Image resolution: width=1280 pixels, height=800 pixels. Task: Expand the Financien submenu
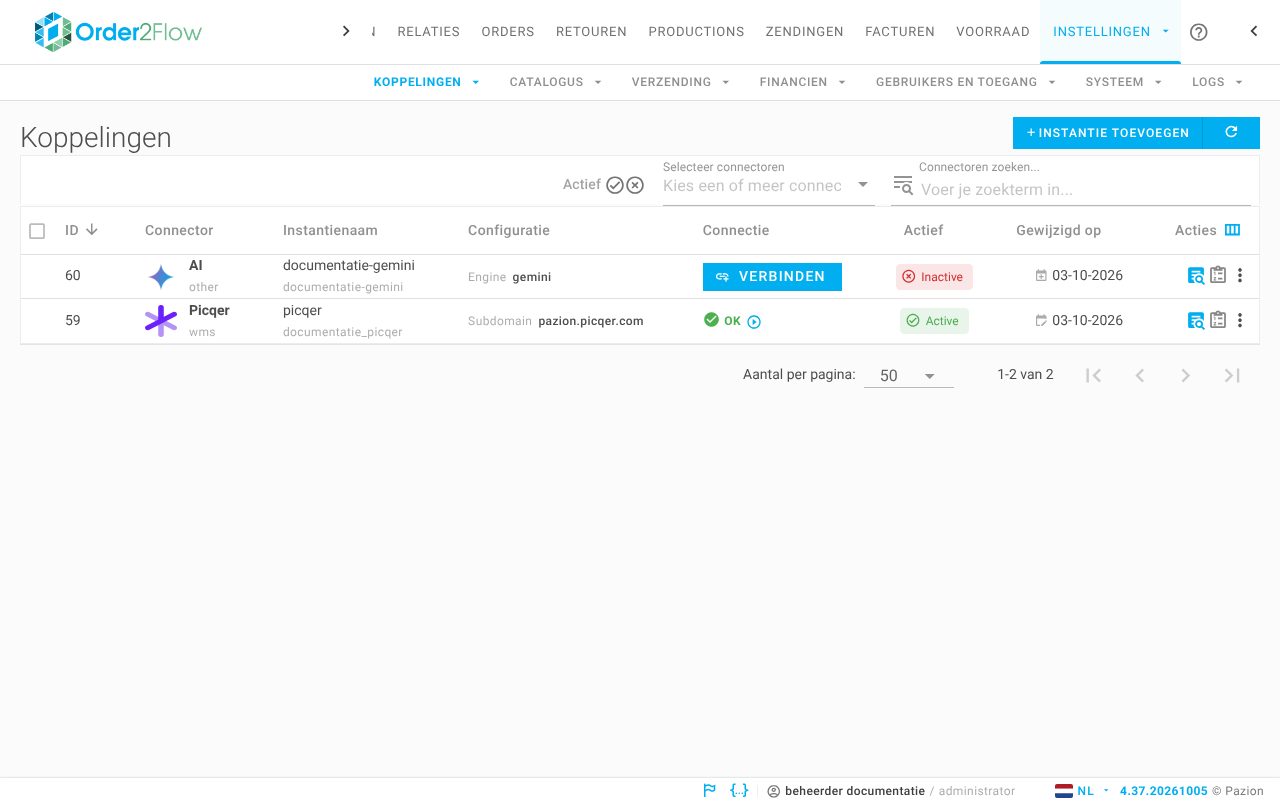click(x=803, y=82)
